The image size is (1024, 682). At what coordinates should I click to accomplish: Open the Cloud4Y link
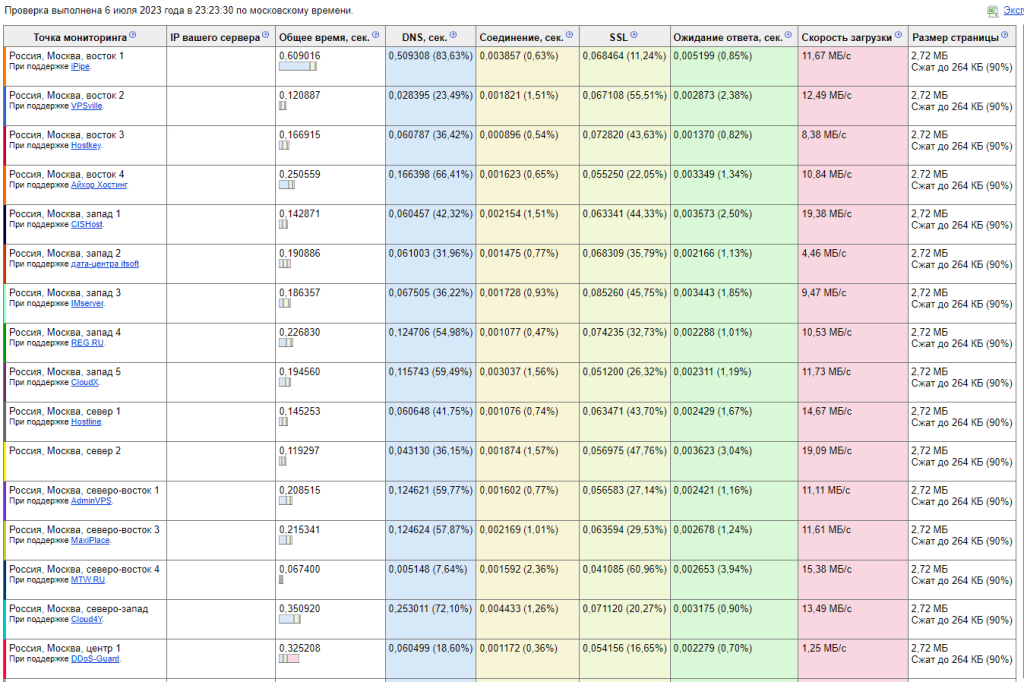tap(86, 619)
